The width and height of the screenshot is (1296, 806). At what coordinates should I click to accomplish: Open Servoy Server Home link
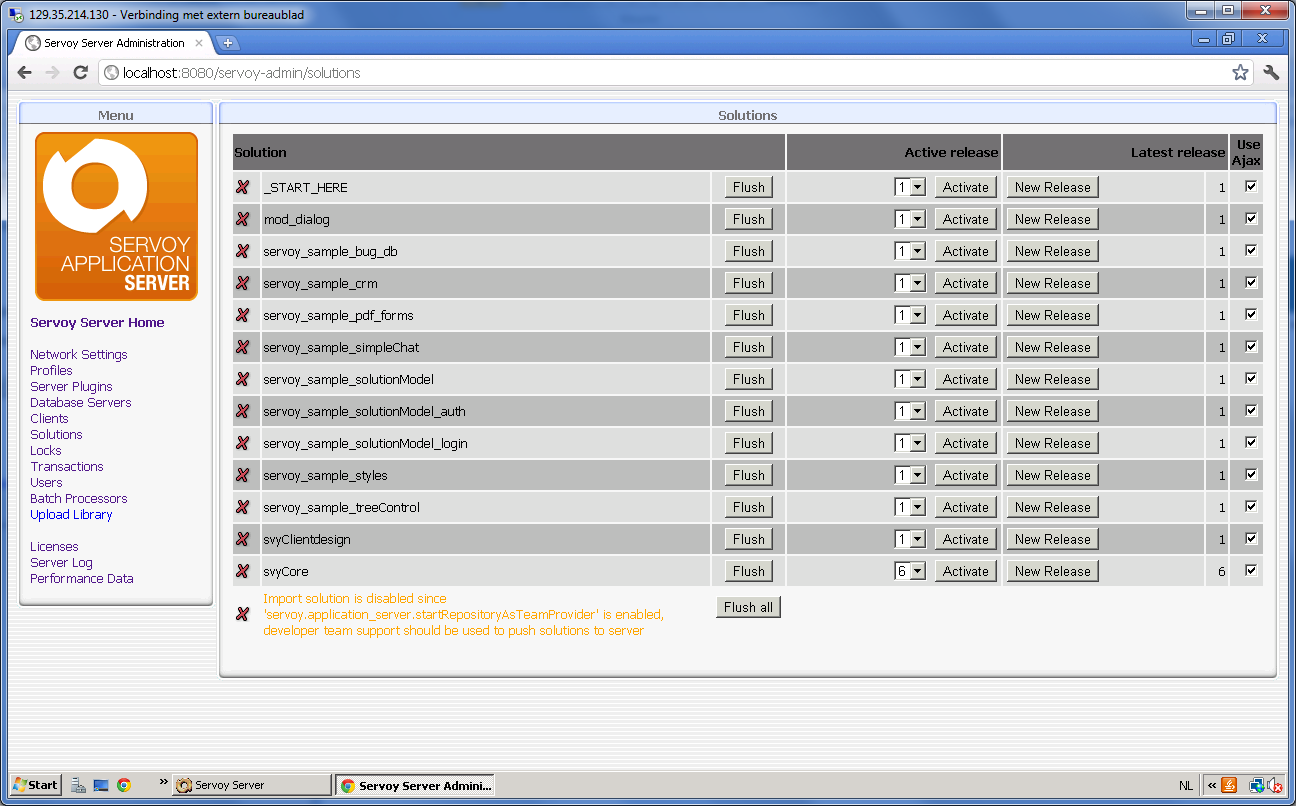point(97,323)
